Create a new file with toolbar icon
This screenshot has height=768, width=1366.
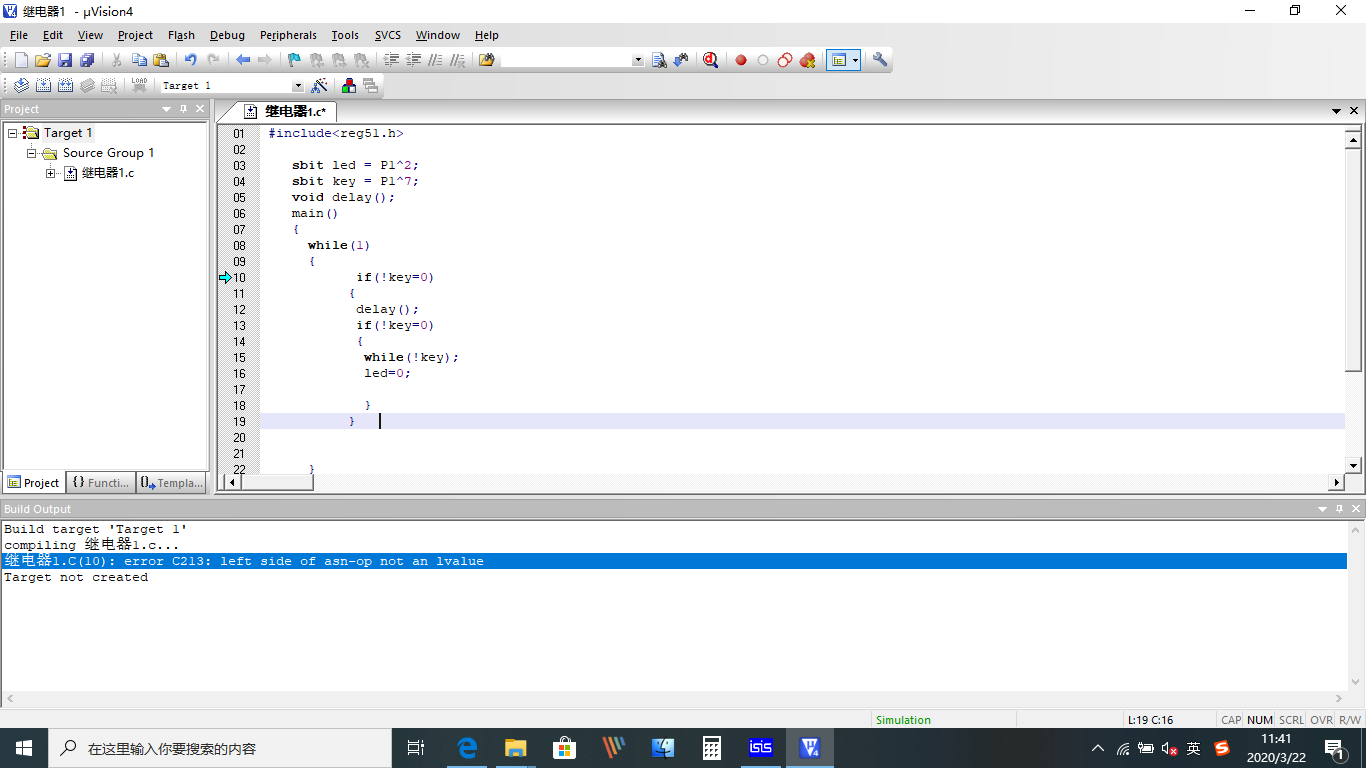pos(21,60)
